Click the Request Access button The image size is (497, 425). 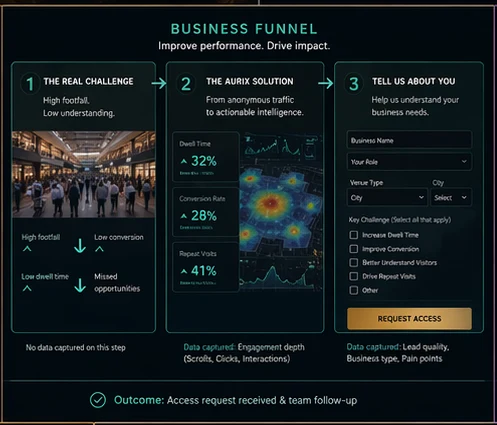click(409, 319)
